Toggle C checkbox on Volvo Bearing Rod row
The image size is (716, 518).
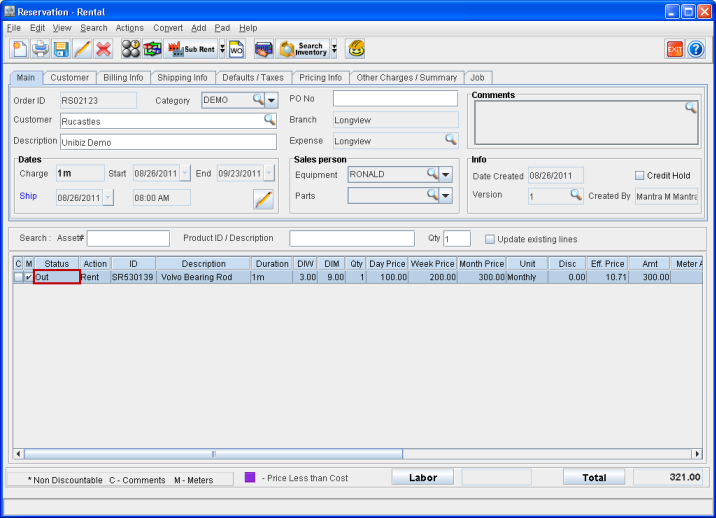(18, 277)
